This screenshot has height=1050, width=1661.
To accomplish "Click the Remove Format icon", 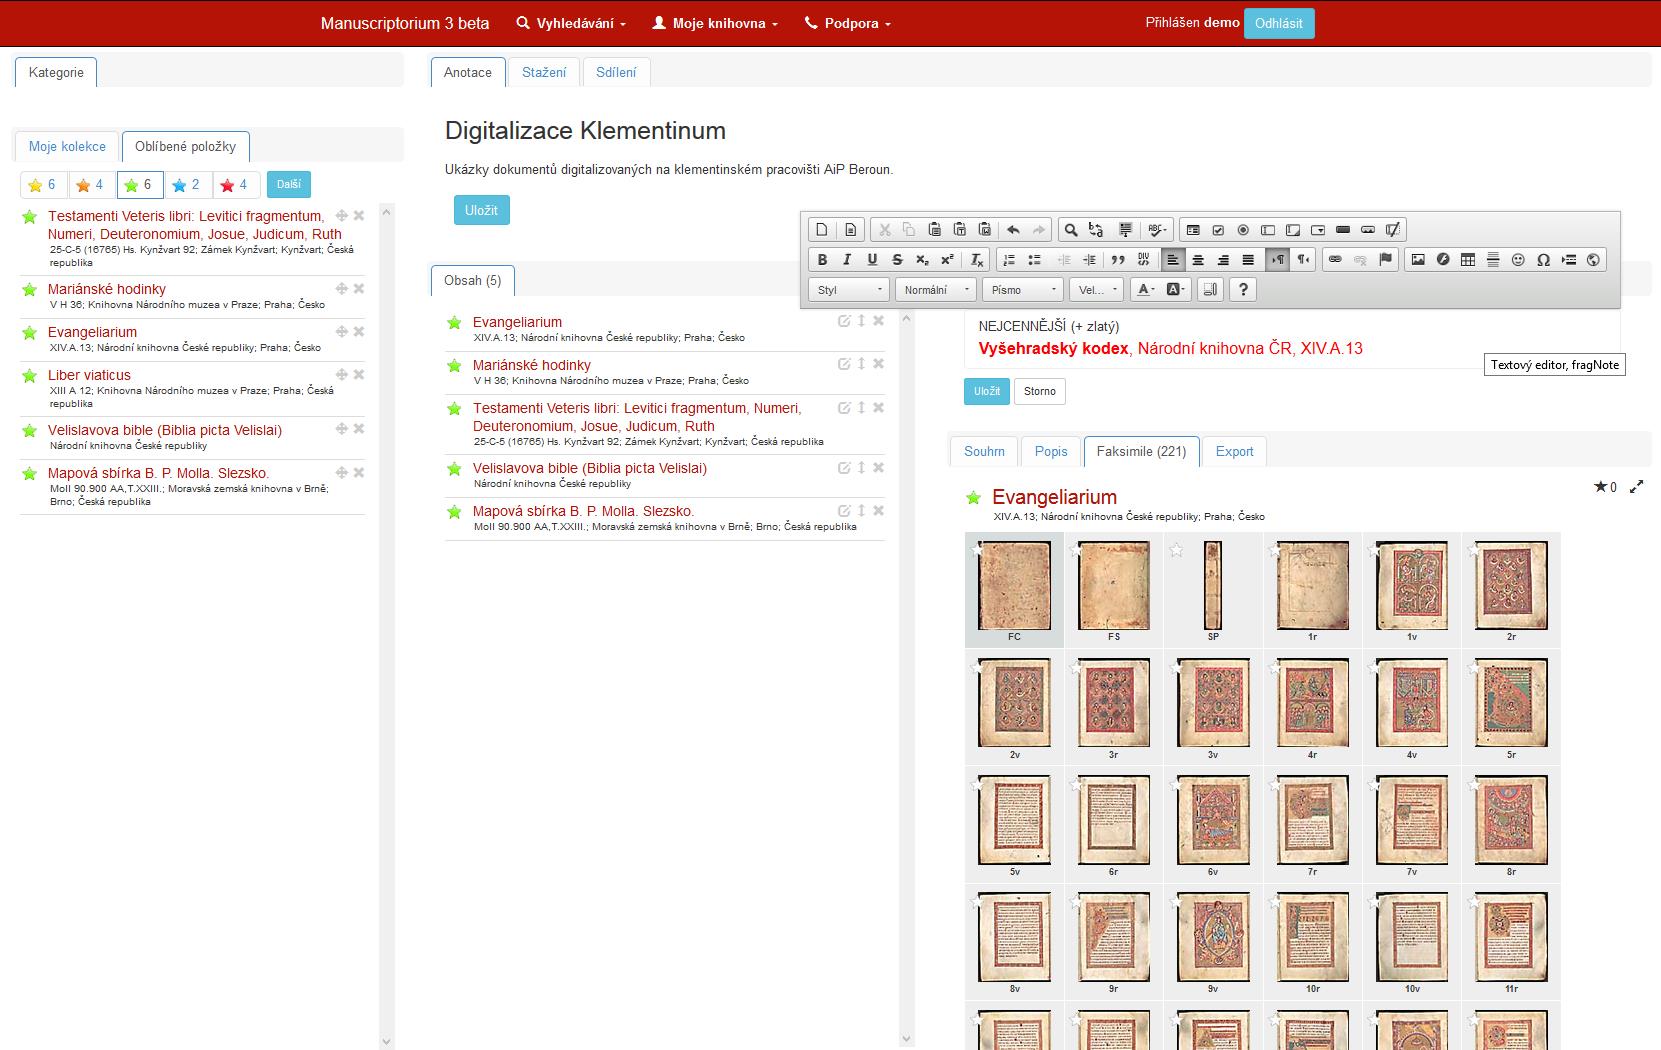I will pos(977,259).
